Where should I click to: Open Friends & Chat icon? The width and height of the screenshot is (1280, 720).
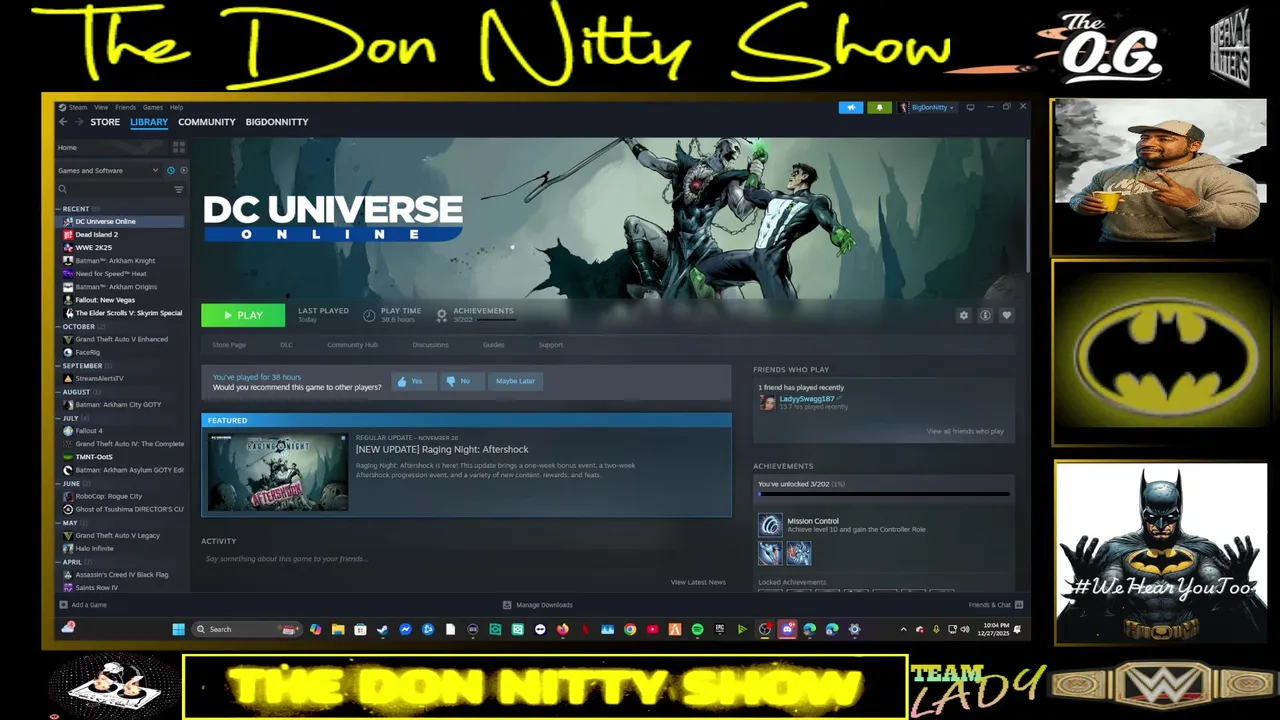point(1019,605)
